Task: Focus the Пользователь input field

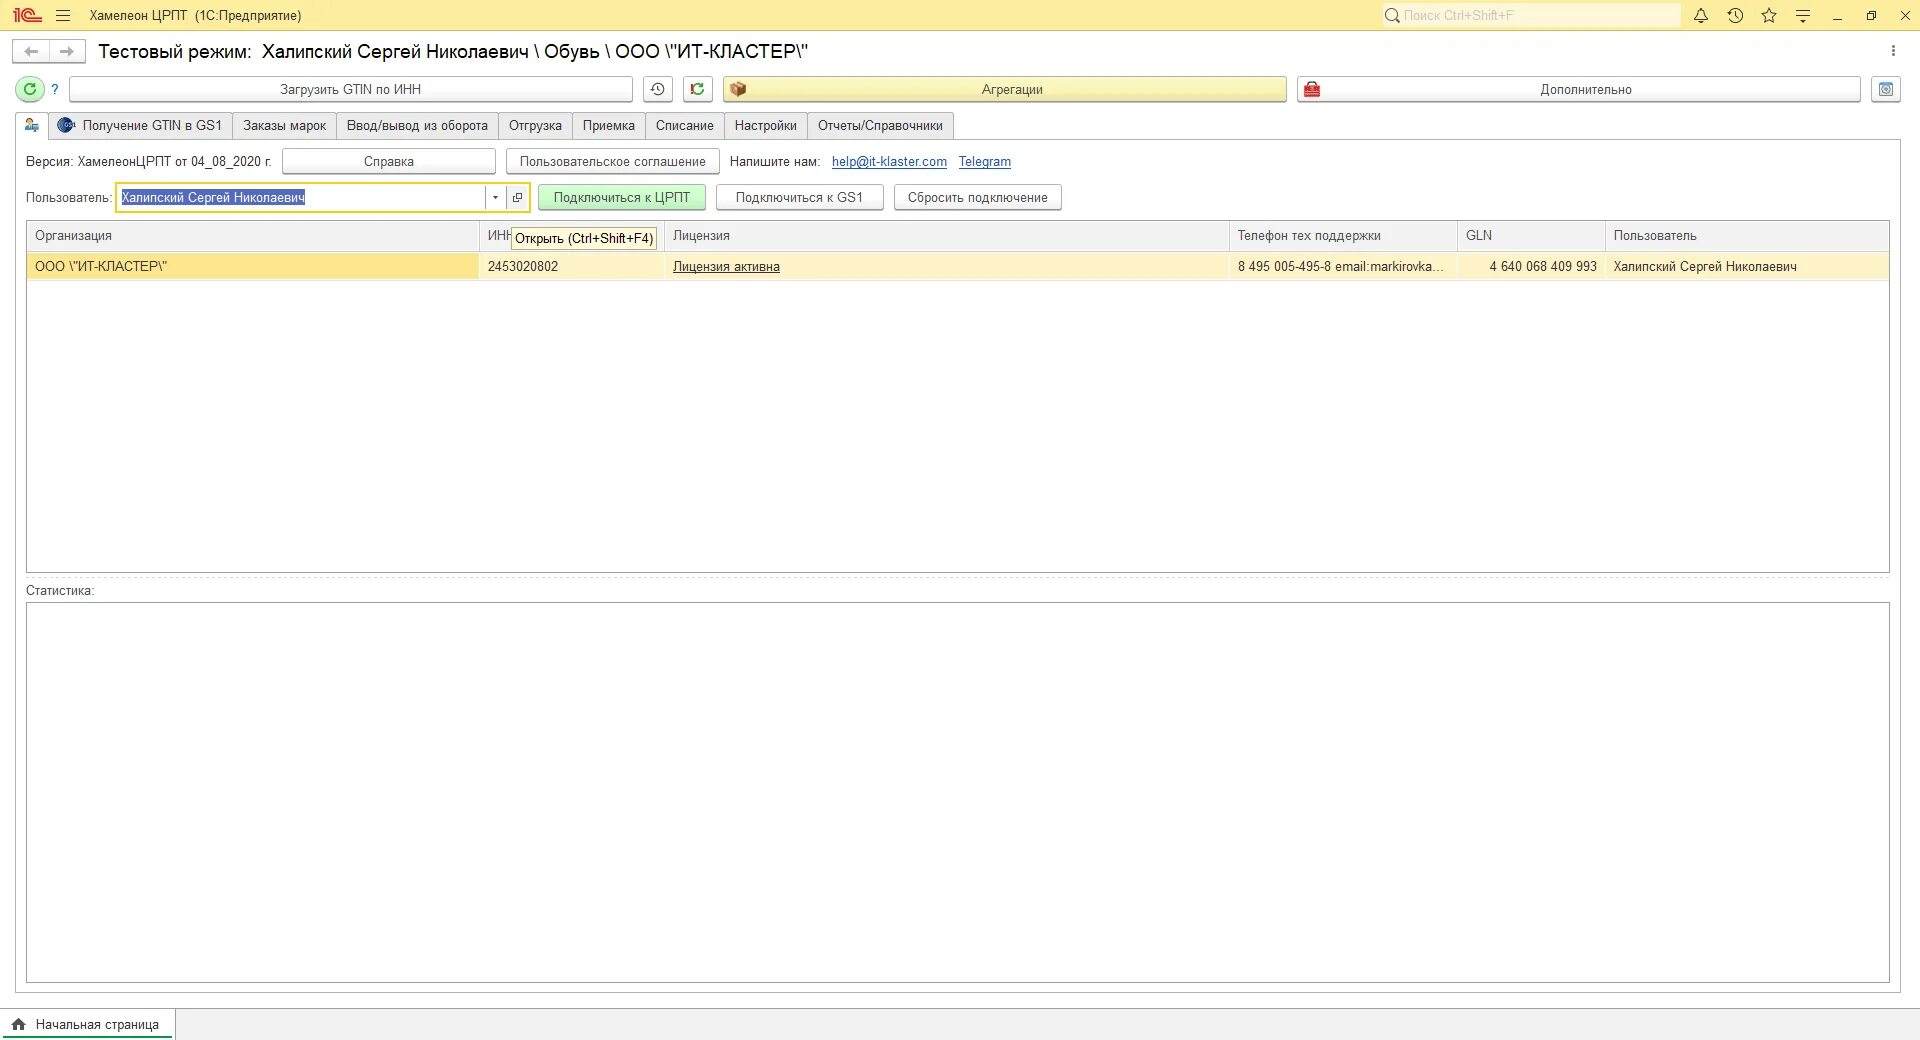Action: pos(302,197)
